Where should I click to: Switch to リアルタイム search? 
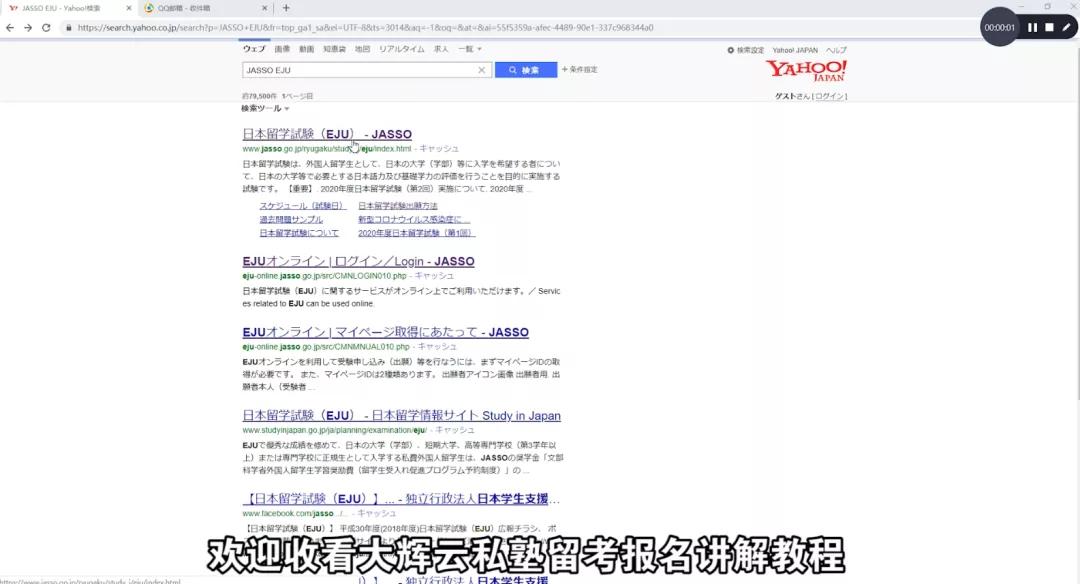tap(402, 49)
